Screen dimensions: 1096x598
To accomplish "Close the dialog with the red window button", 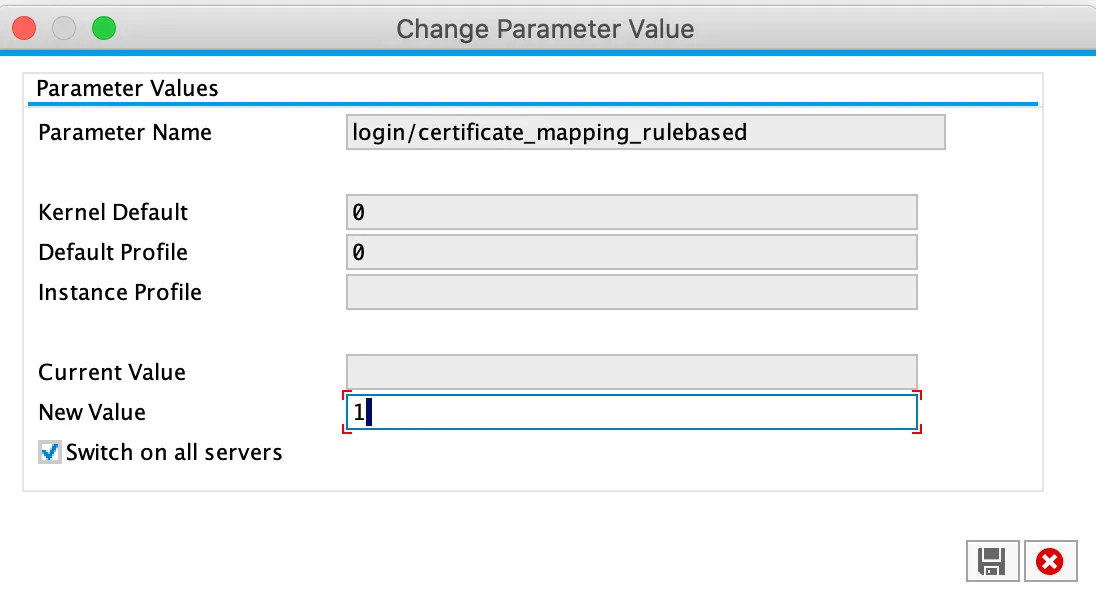I will tap(24, 28).
